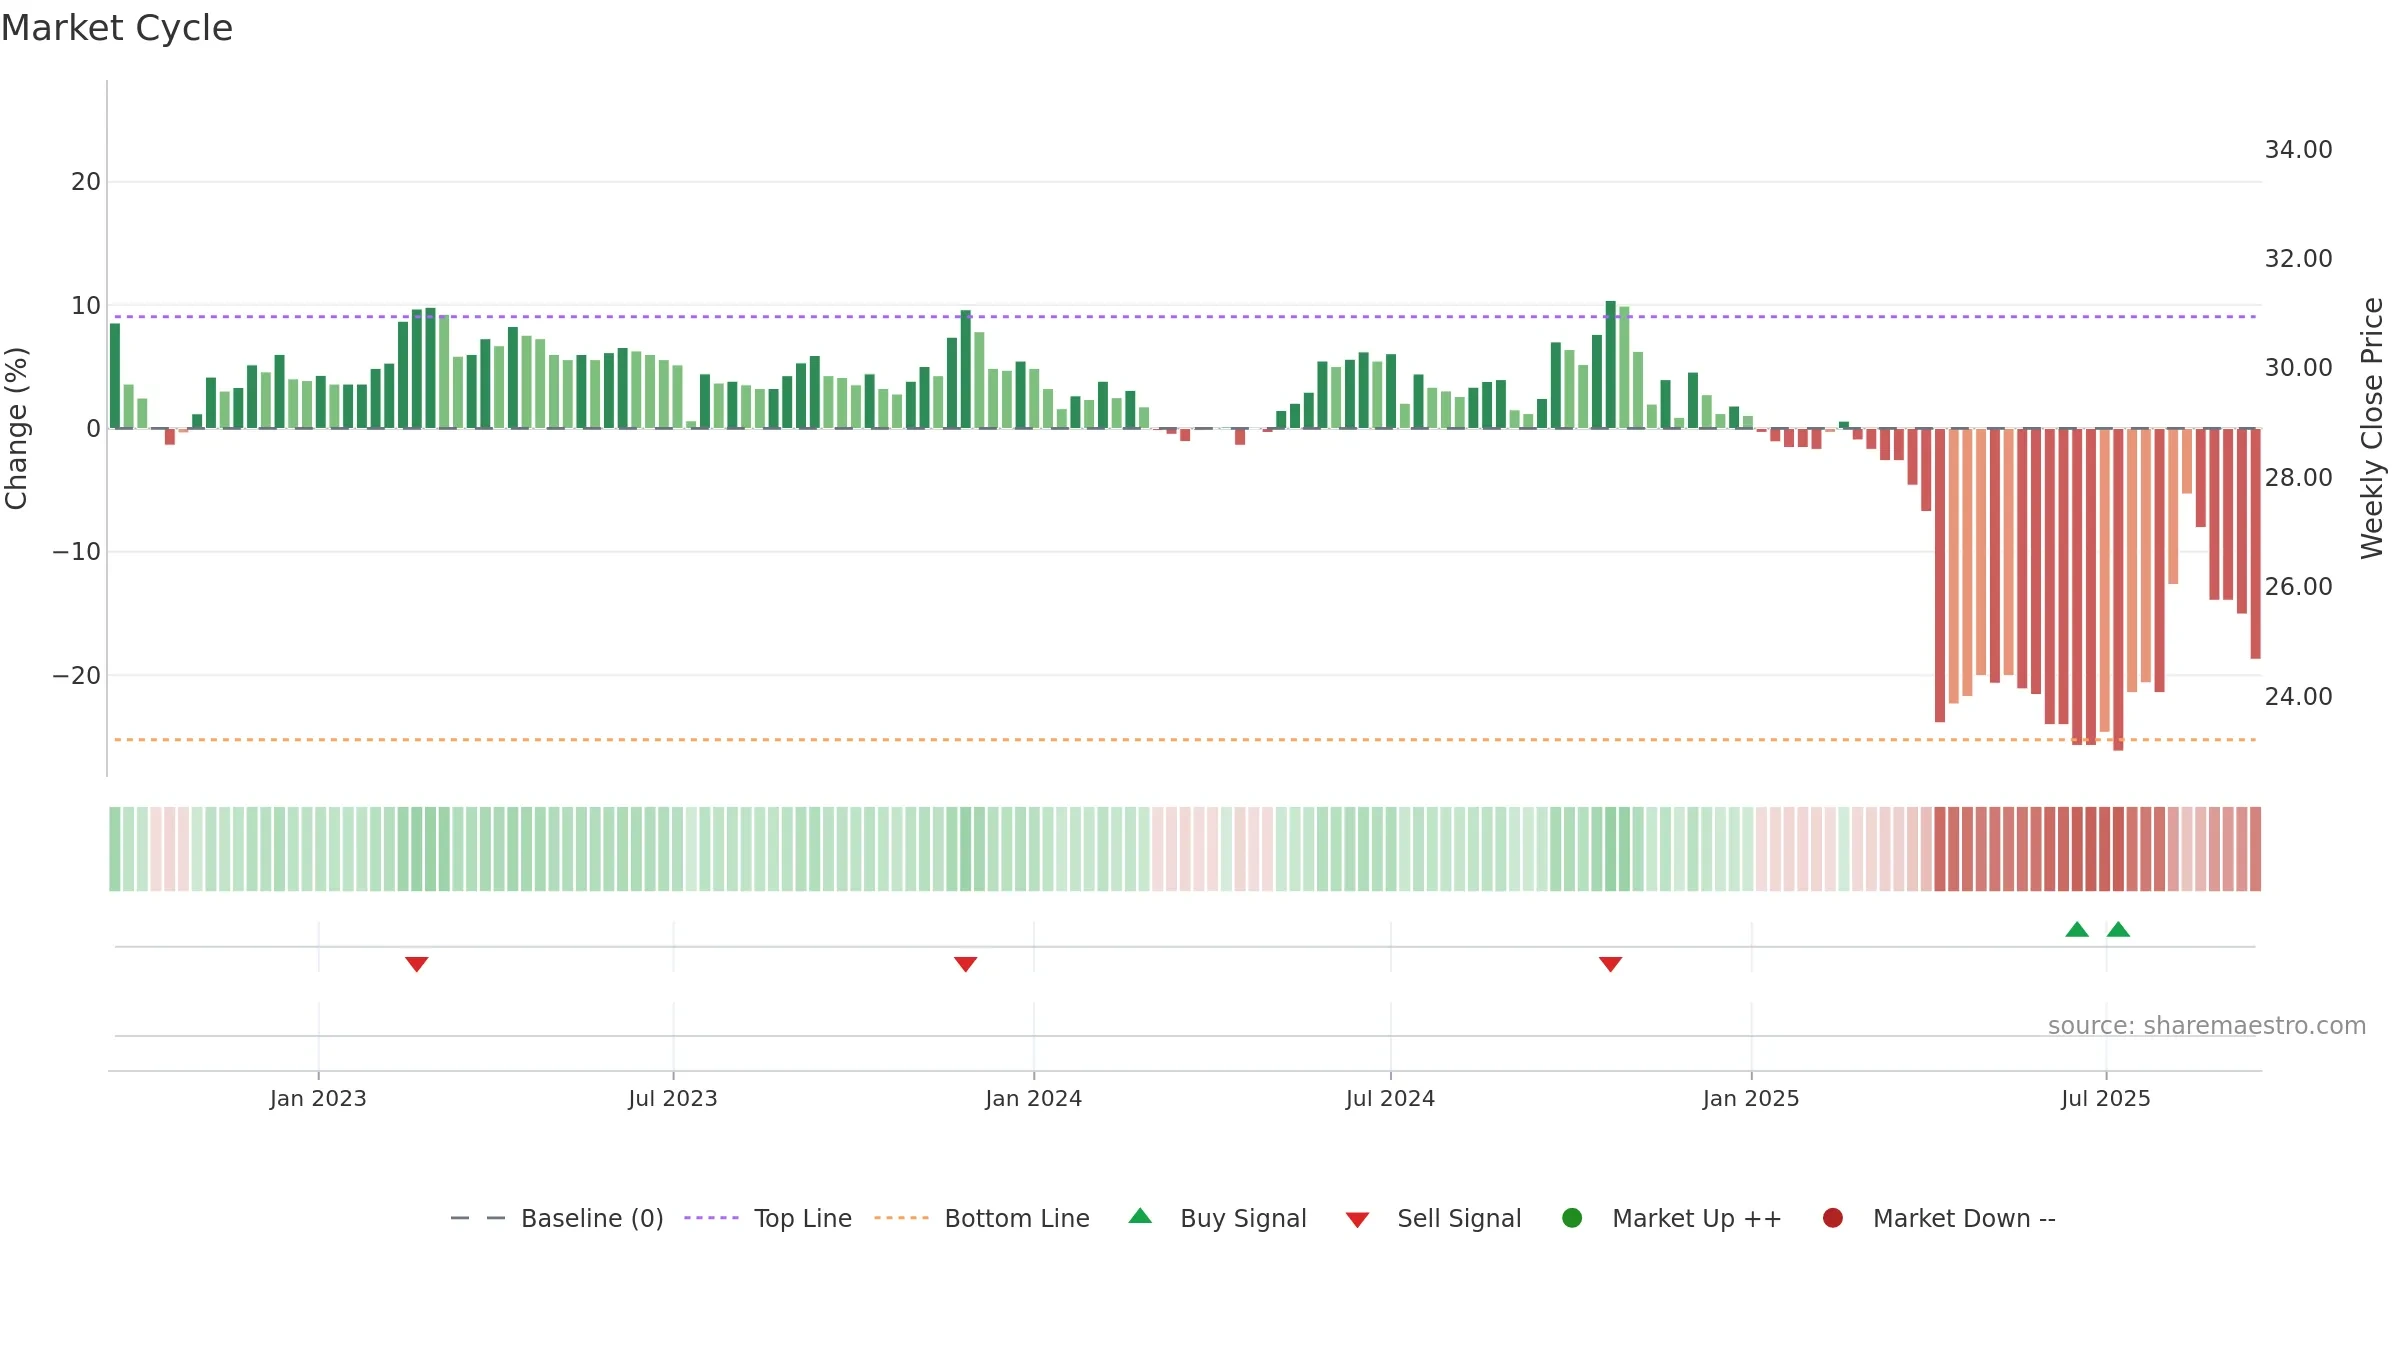Select the sell signal marker before Jan 2024

click(x=965, y=964)
